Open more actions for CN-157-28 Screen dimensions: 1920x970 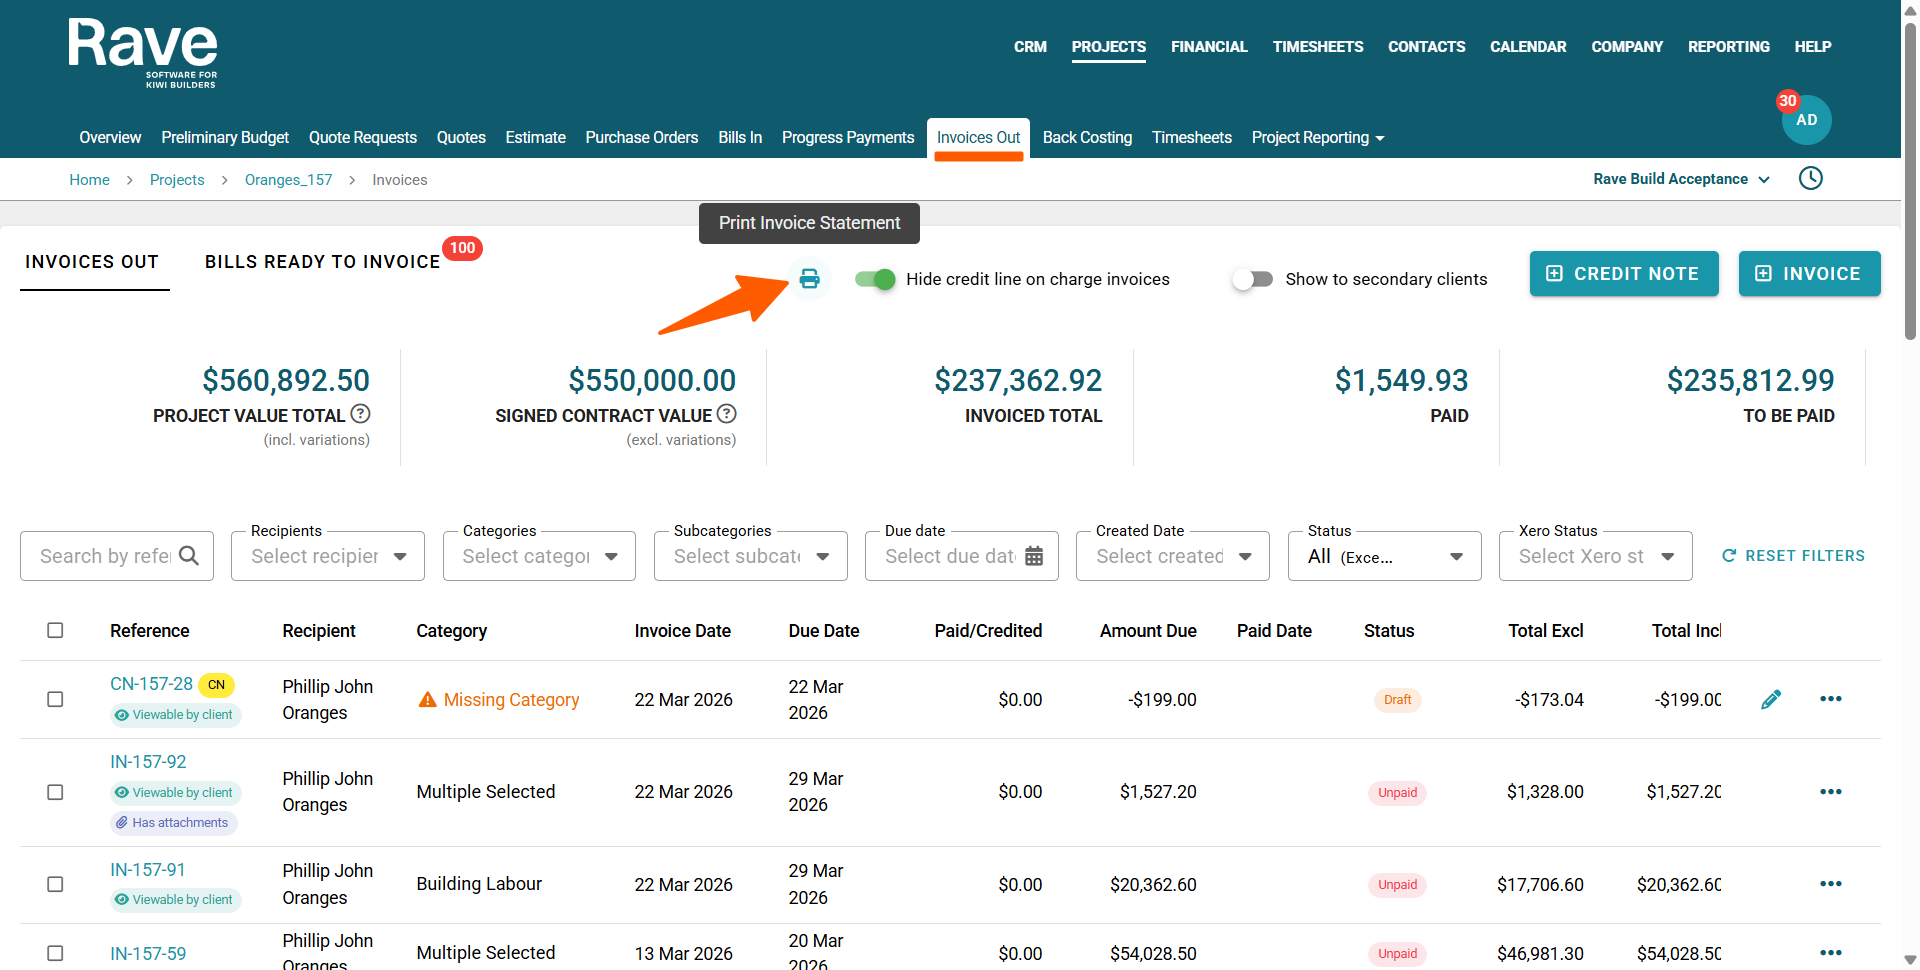[1831, 699]
